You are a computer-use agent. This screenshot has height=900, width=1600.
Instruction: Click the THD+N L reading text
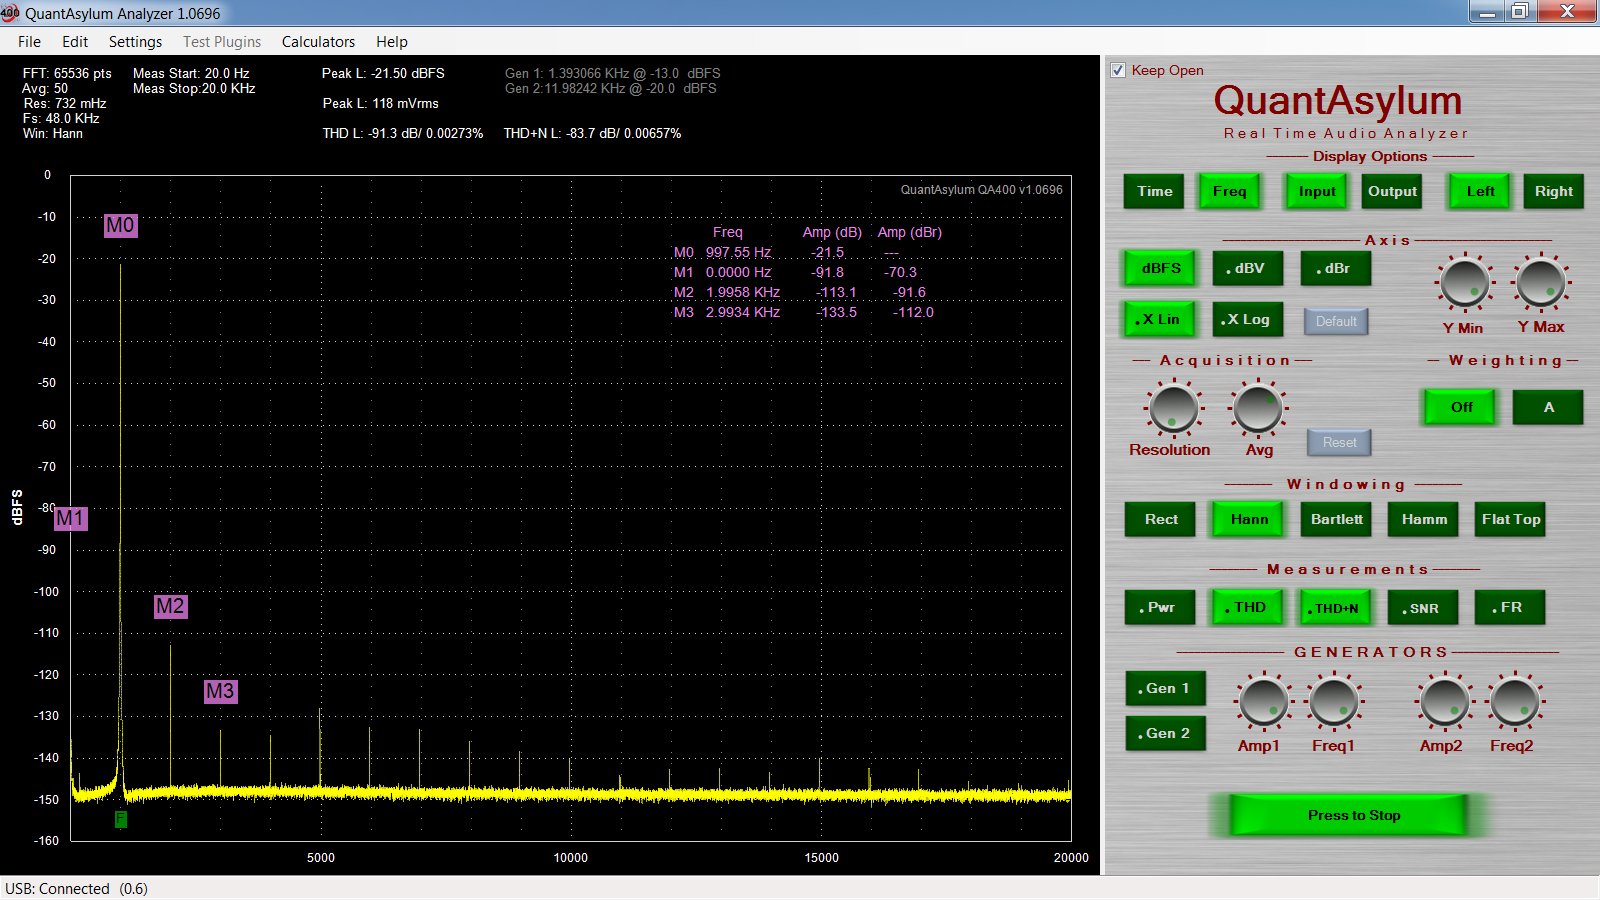tap(592, 133)
